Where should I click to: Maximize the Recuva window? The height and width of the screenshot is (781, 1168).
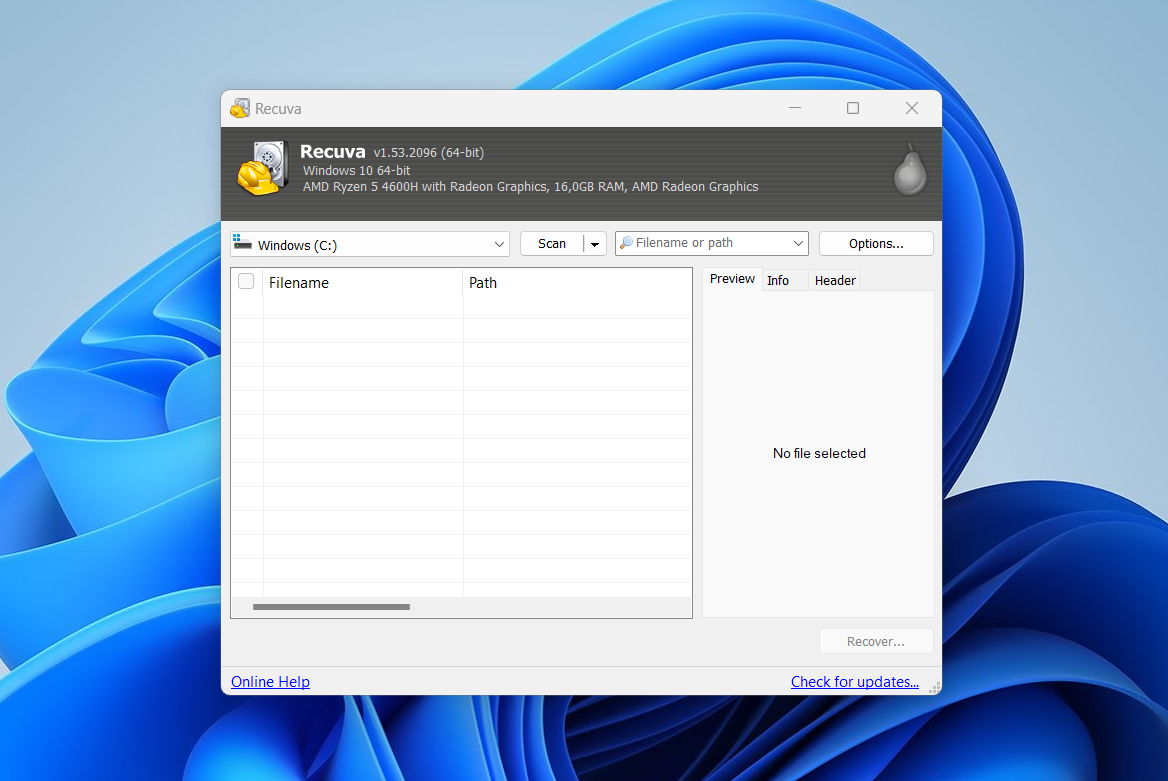(x=853, y=108)
